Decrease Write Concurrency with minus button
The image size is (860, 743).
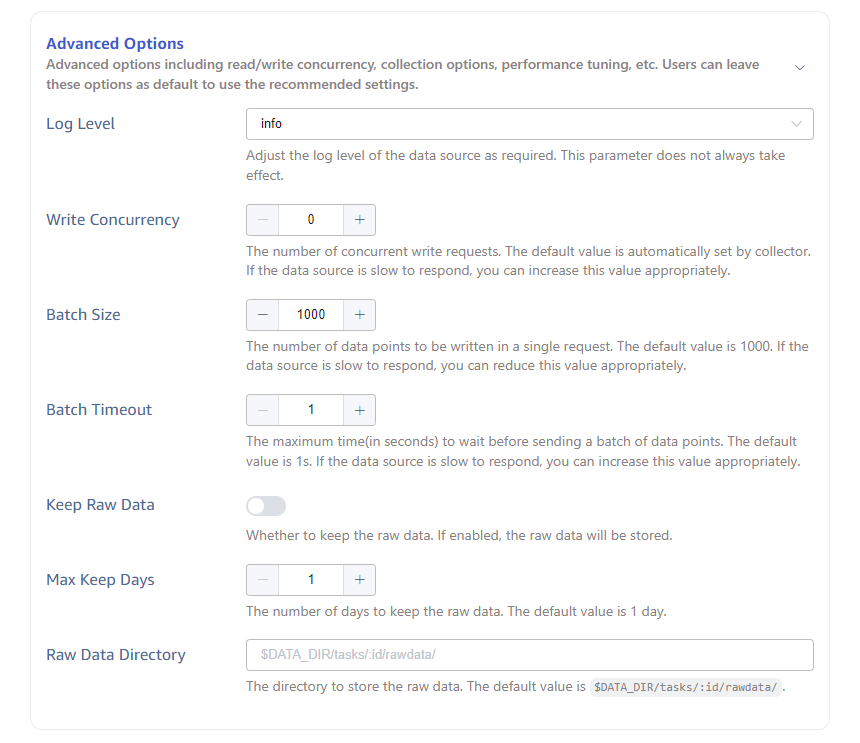click(x=263, y=220)
